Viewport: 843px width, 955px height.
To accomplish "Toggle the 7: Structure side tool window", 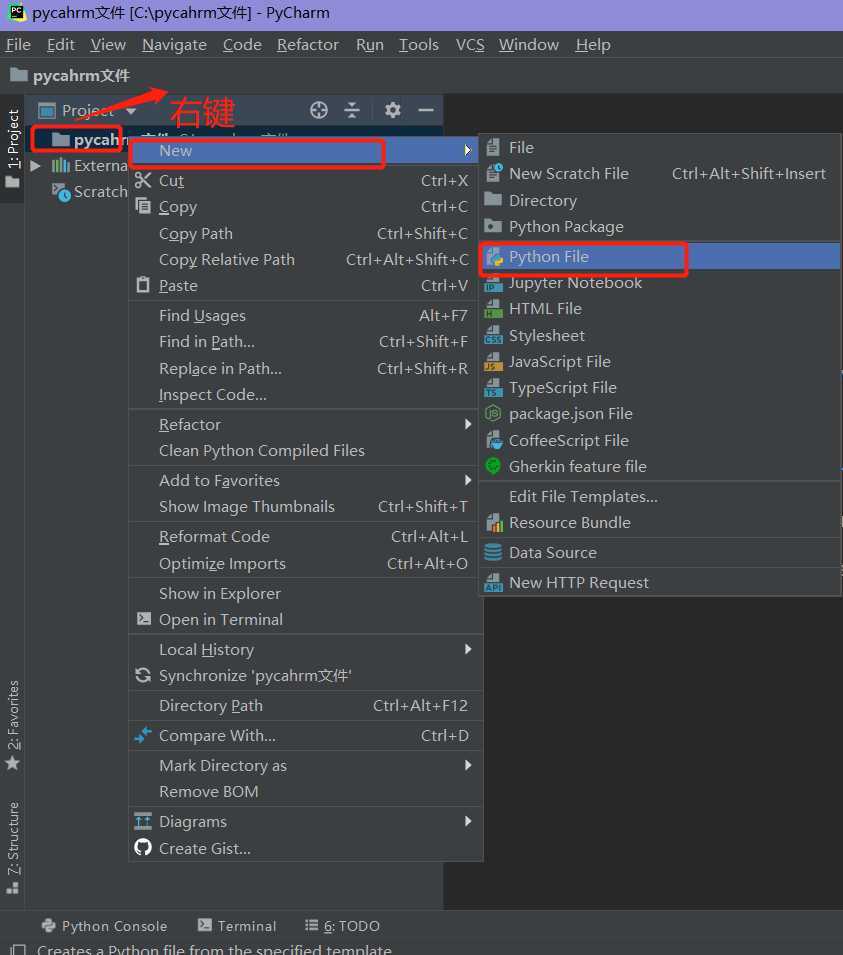I will (x=13, y=848).
